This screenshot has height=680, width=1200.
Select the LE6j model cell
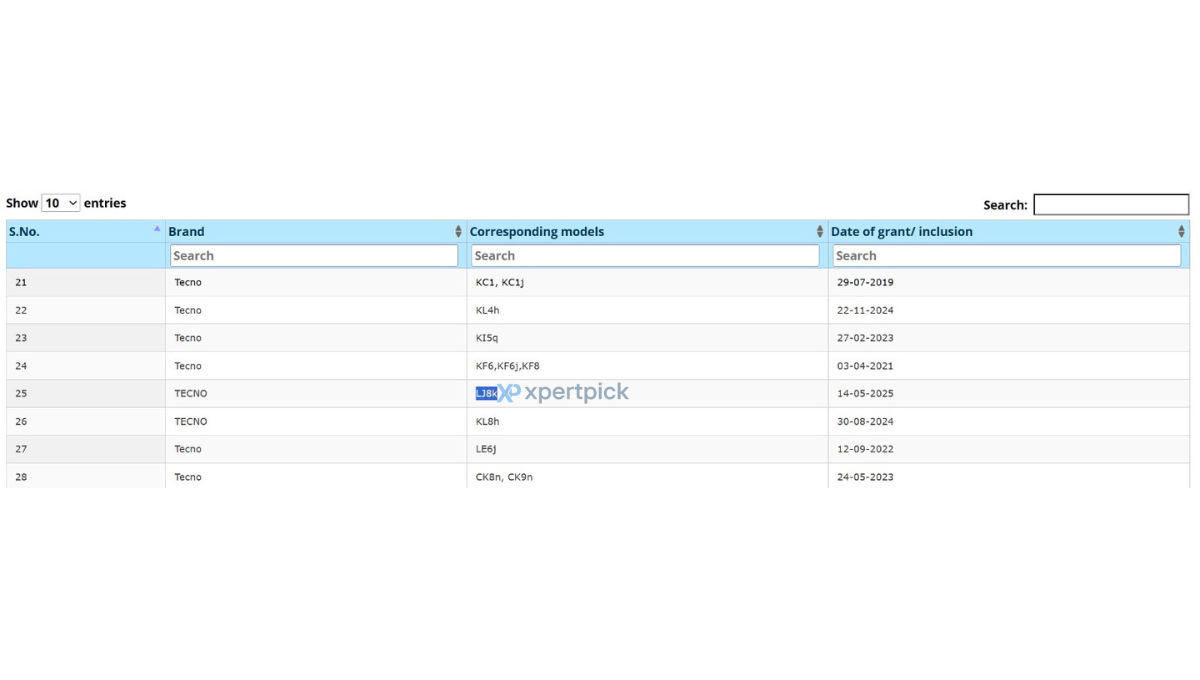(486, 450)
